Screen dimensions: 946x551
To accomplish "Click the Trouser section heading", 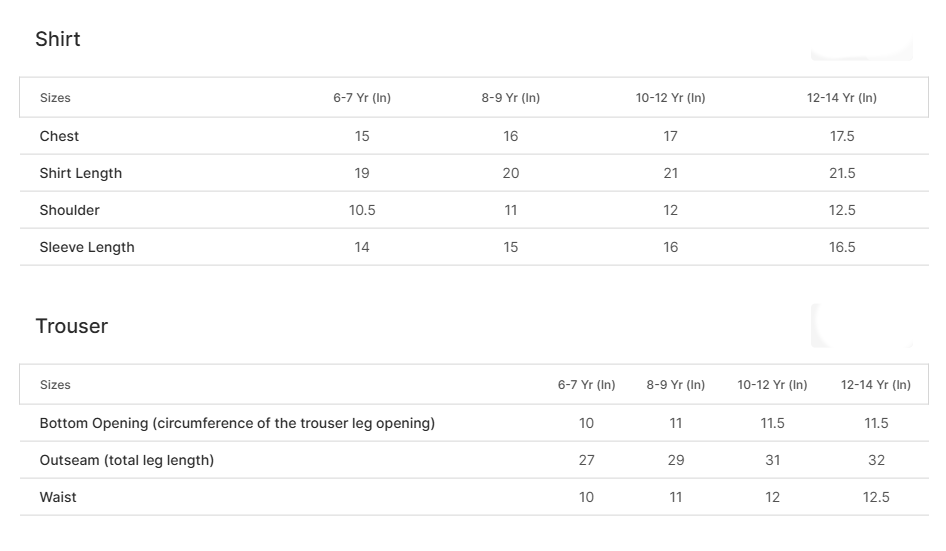I will [71, 326].
